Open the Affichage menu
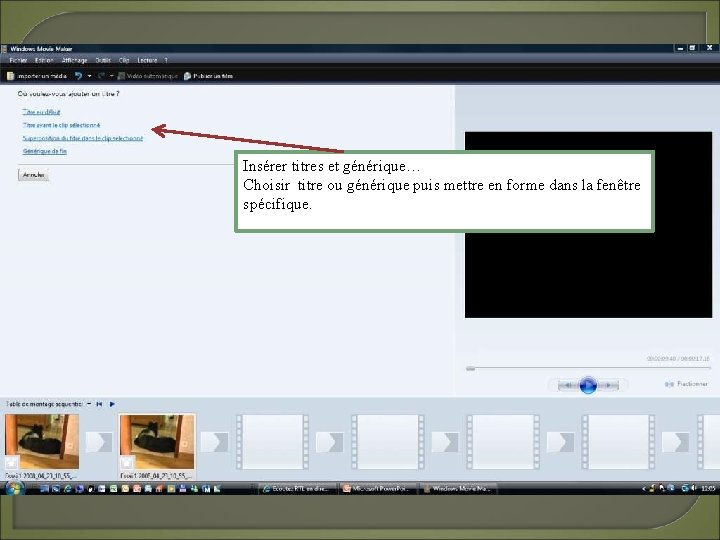This screenshot has height=540, width=720. click(x=74, y=60)
